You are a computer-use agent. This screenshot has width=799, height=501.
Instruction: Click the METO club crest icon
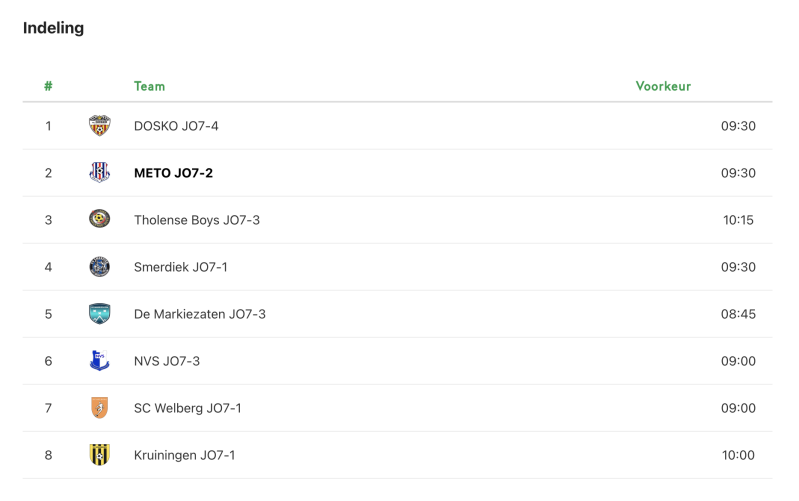[99, 173]
